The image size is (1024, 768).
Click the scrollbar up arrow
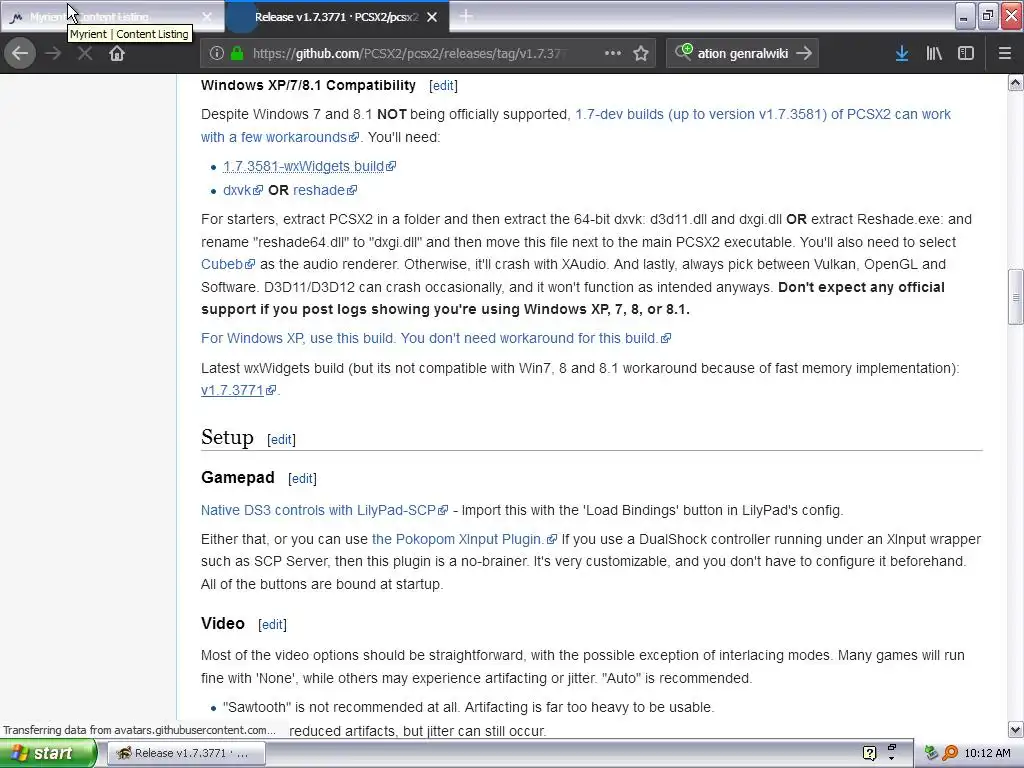1016,82
